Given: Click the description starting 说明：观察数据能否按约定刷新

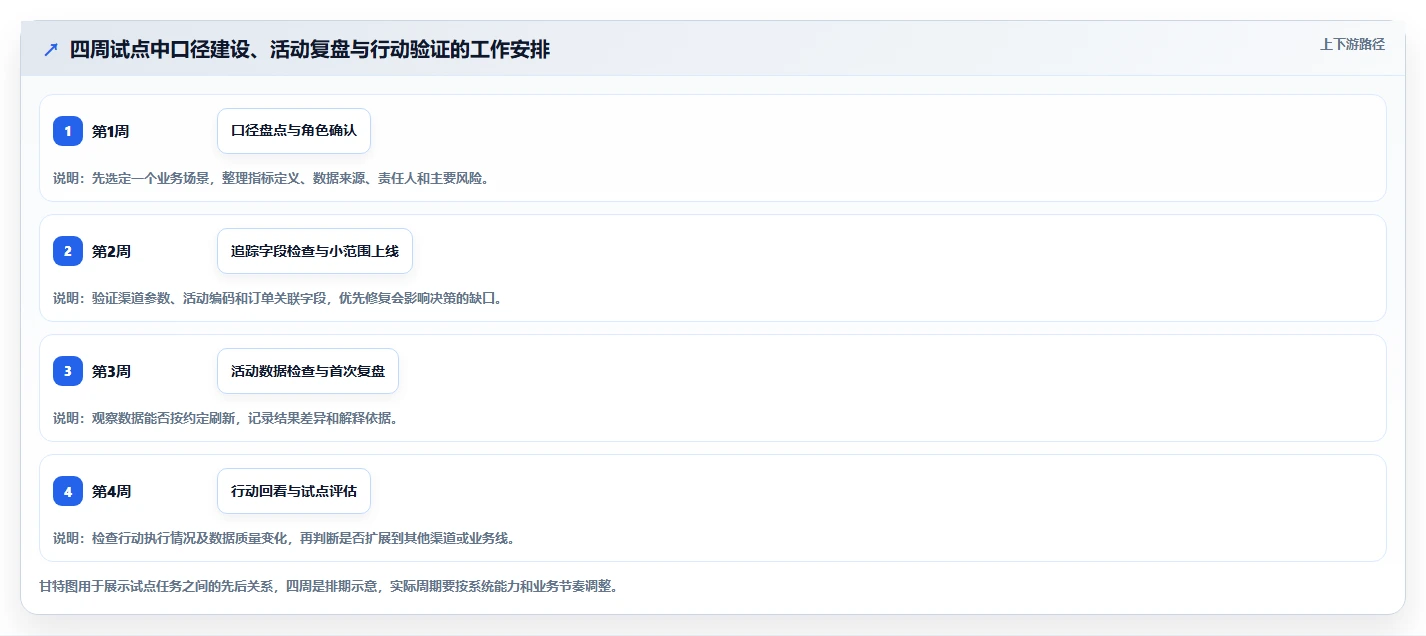Looking at the screenshot, I should 225,418.
